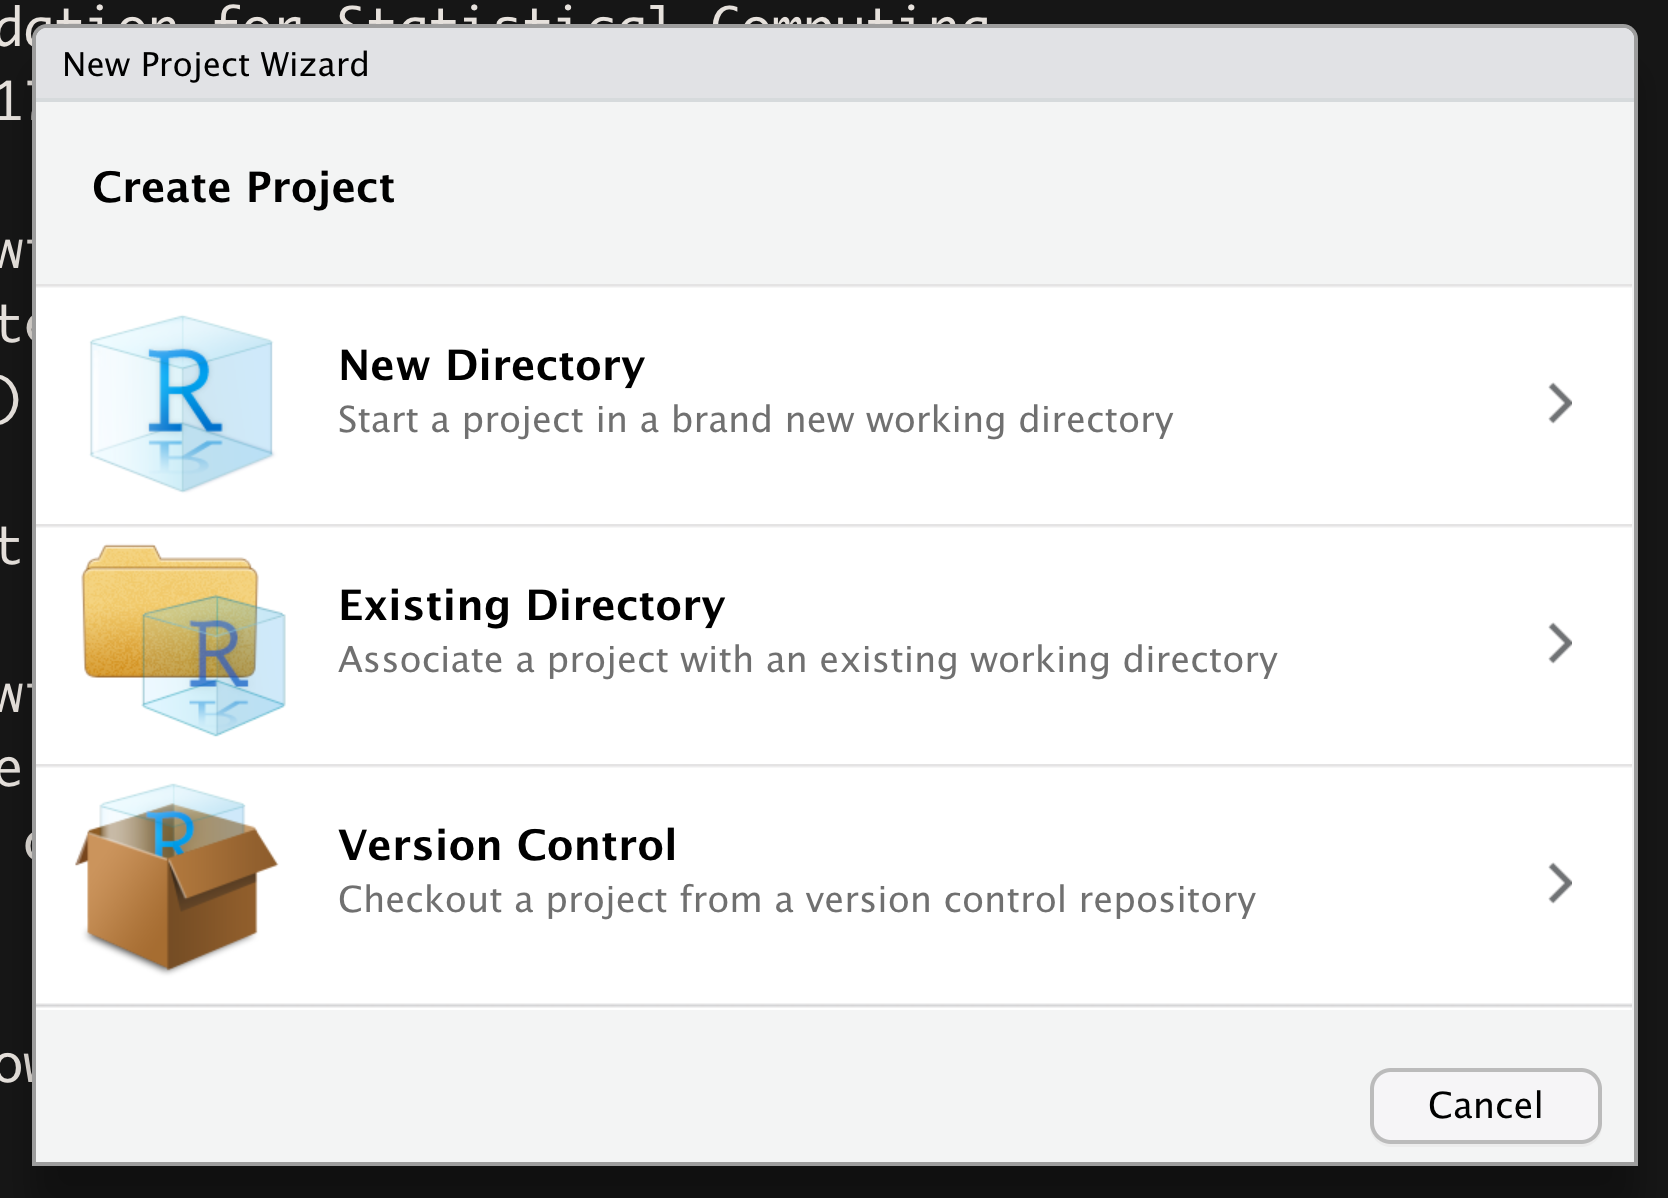
Task: Expand the Existing Directory chevron arrow
Action: tap(1560, 643)
